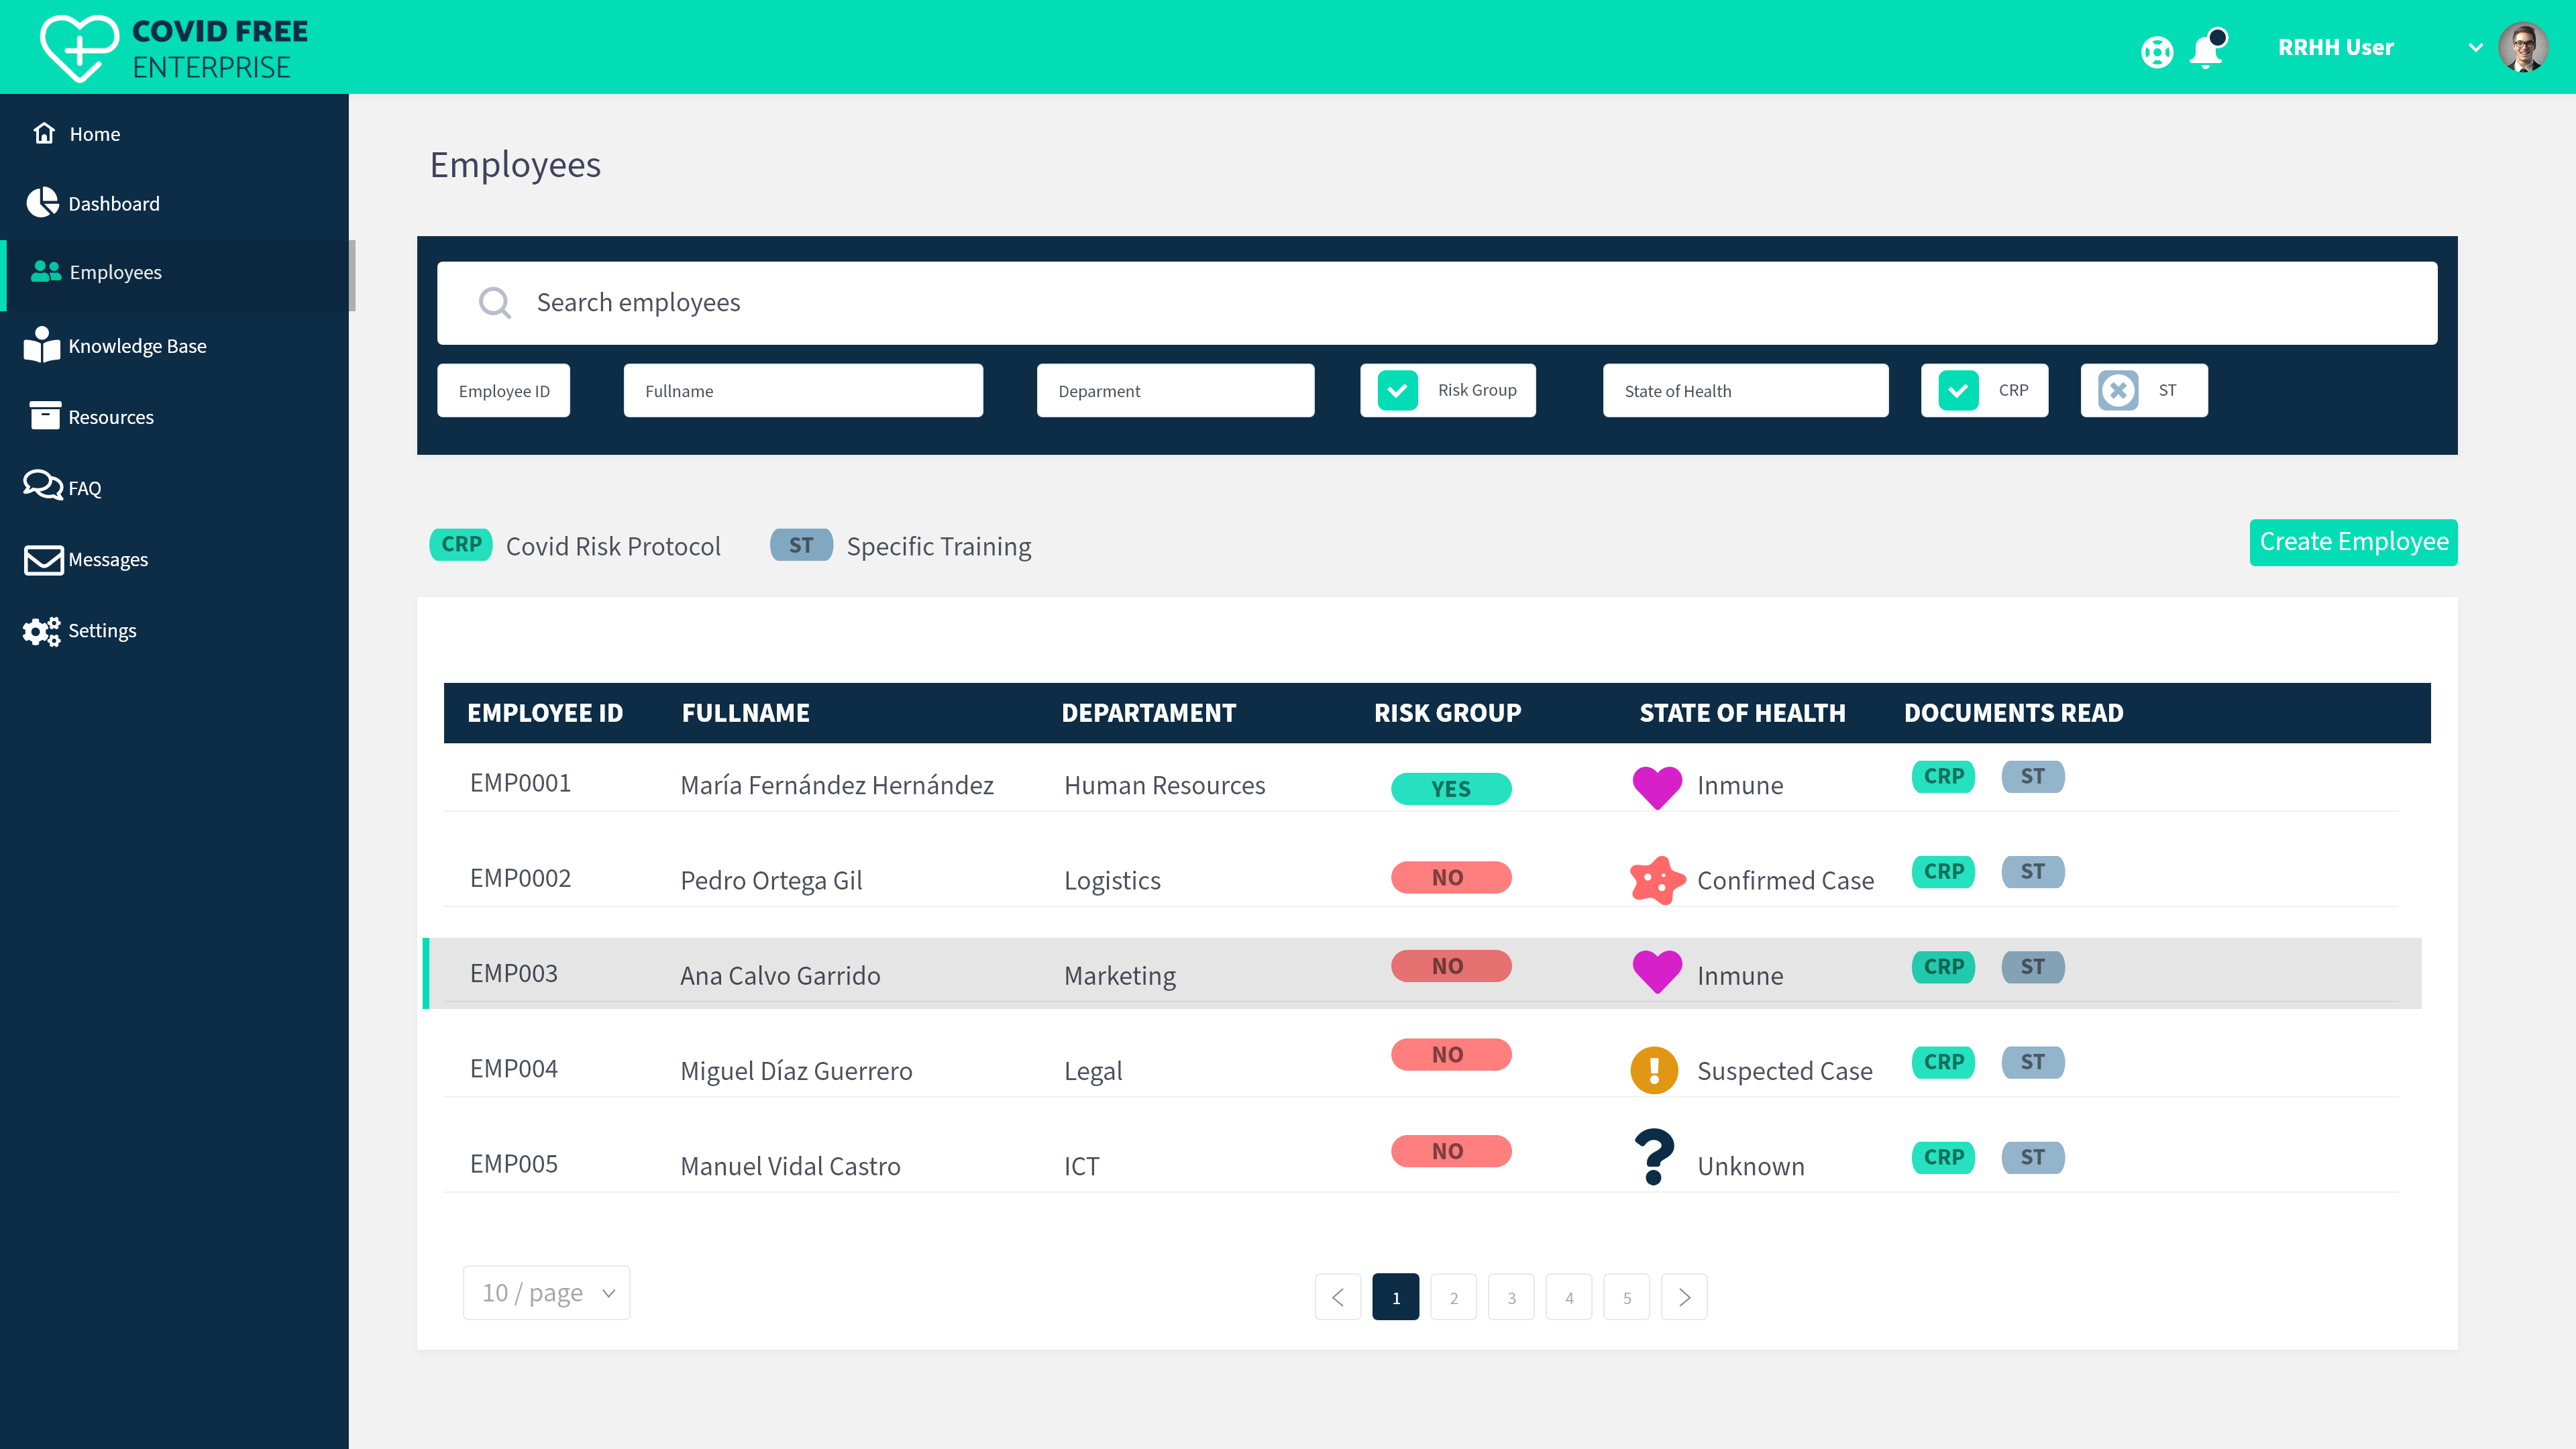Enable the ST filter checkbox
The height and width of the screenshot is (1449, 2576).
point(2118,390)
